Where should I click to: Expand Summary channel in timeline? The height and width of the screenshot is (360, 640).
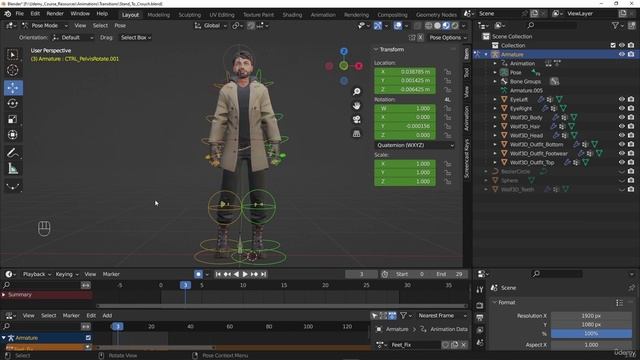4,295
